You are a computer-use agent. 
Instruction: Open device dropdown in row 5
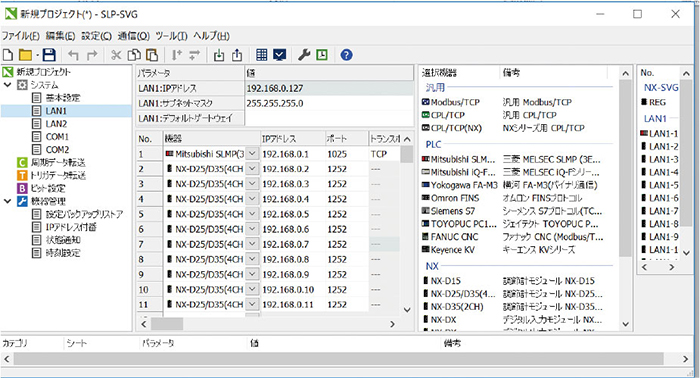click(252, 214)
